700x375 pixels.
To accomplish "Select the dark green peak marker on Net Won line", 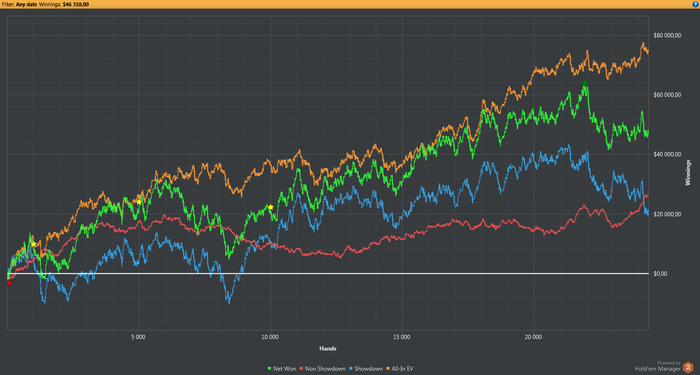I will pyautogui.click(x=585, y=83).
